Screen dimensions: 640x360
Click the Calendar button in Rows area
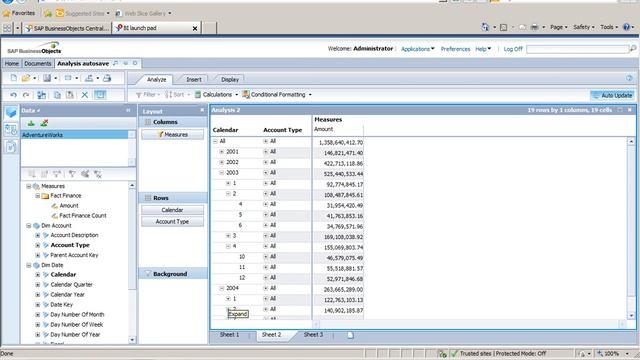point(173,210)
